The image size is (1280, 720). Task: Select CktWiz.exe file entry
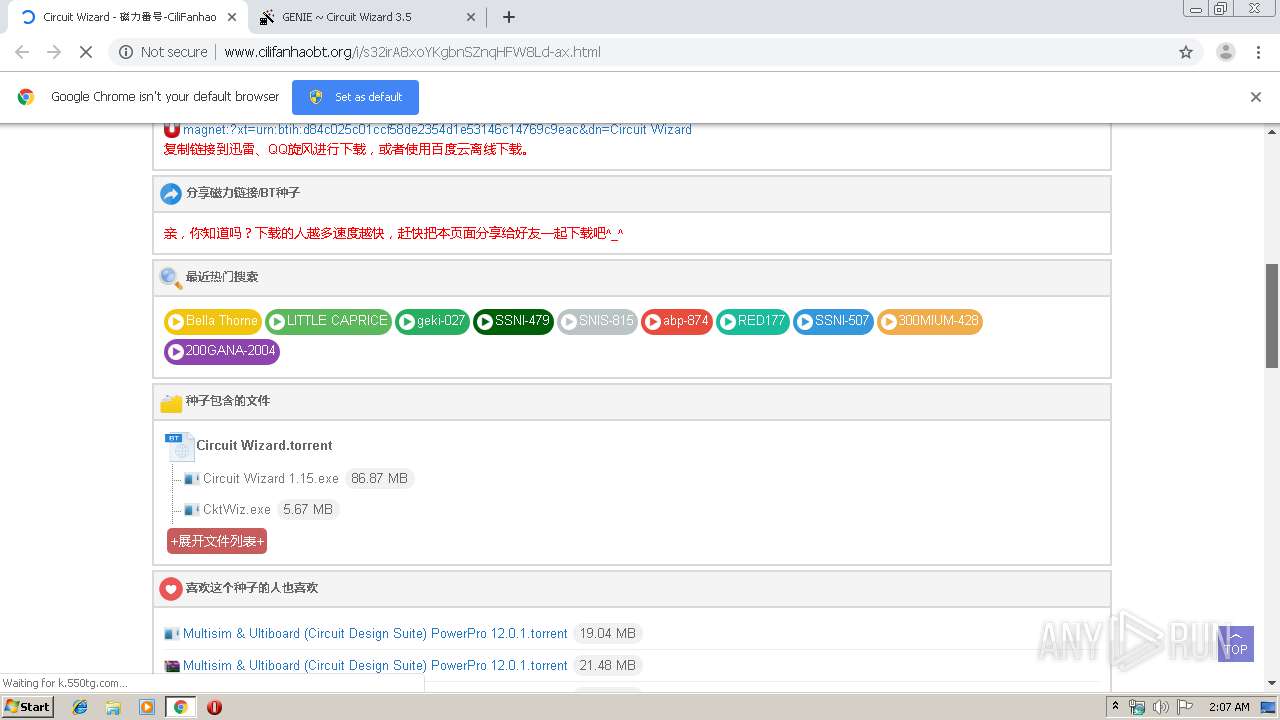coord(237,510)
